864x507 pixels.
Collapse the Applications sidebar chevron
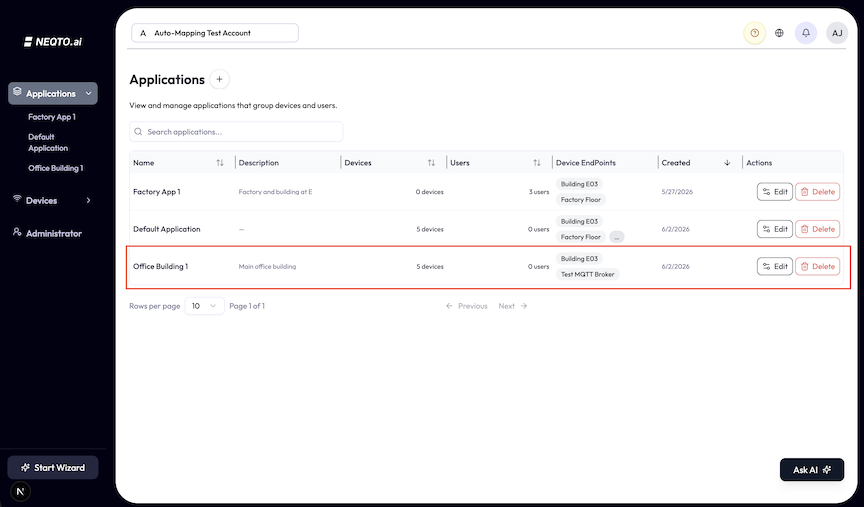tap(88, 93)
